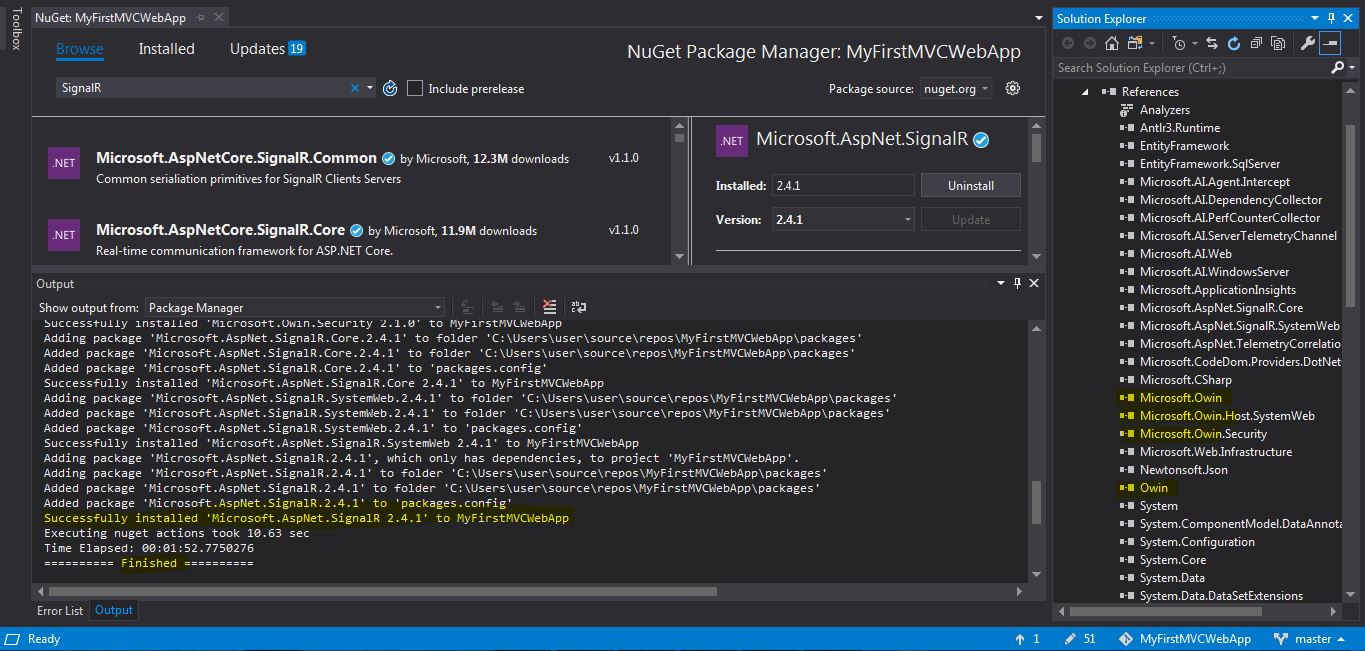Open the Show output from dropdown
Screen dimensions: 1365x651
(437, 307)
